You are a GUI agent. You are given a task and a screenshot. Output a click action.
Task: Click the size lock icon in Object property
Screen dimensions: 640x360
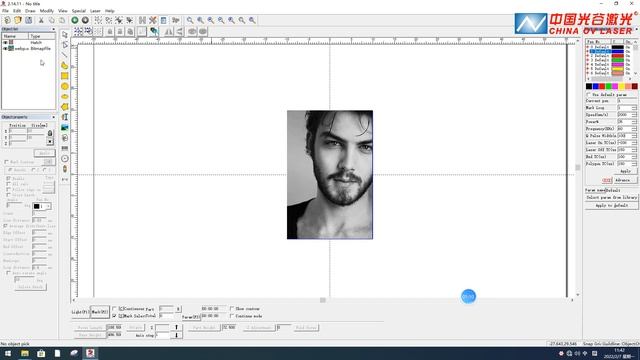coord(50,133)
